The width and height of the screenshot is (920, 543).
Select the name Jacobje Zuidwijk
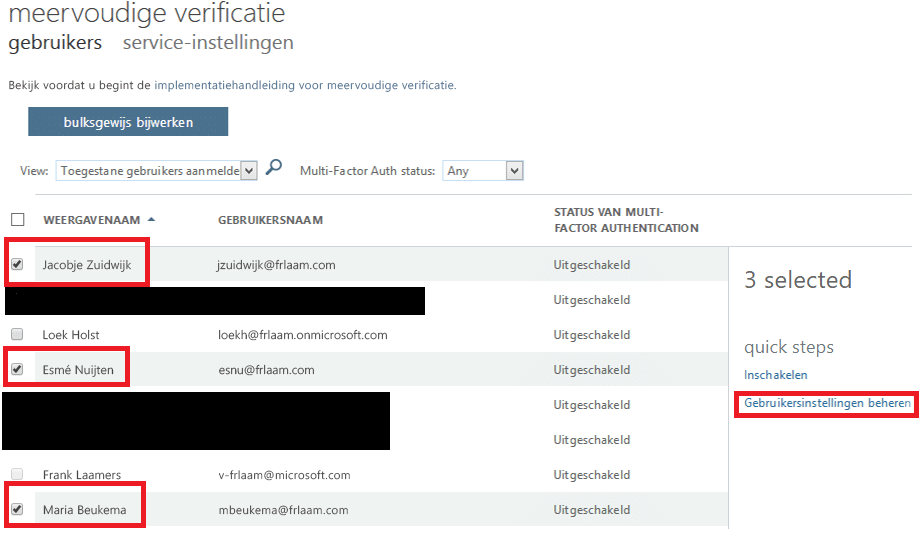coord(87,265)
